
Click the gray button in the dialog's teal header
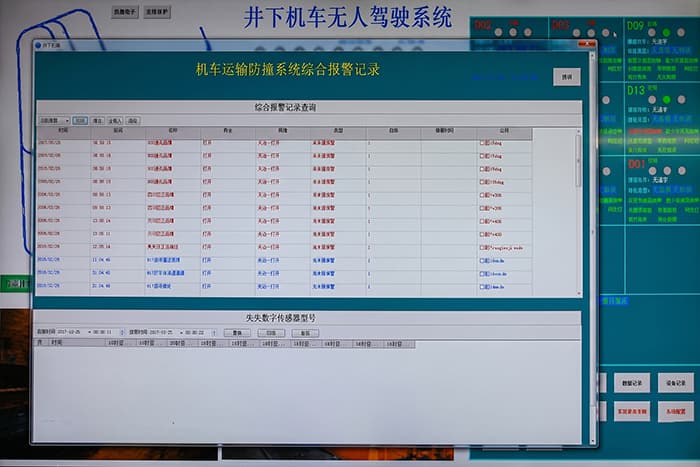tap(567, 77)
